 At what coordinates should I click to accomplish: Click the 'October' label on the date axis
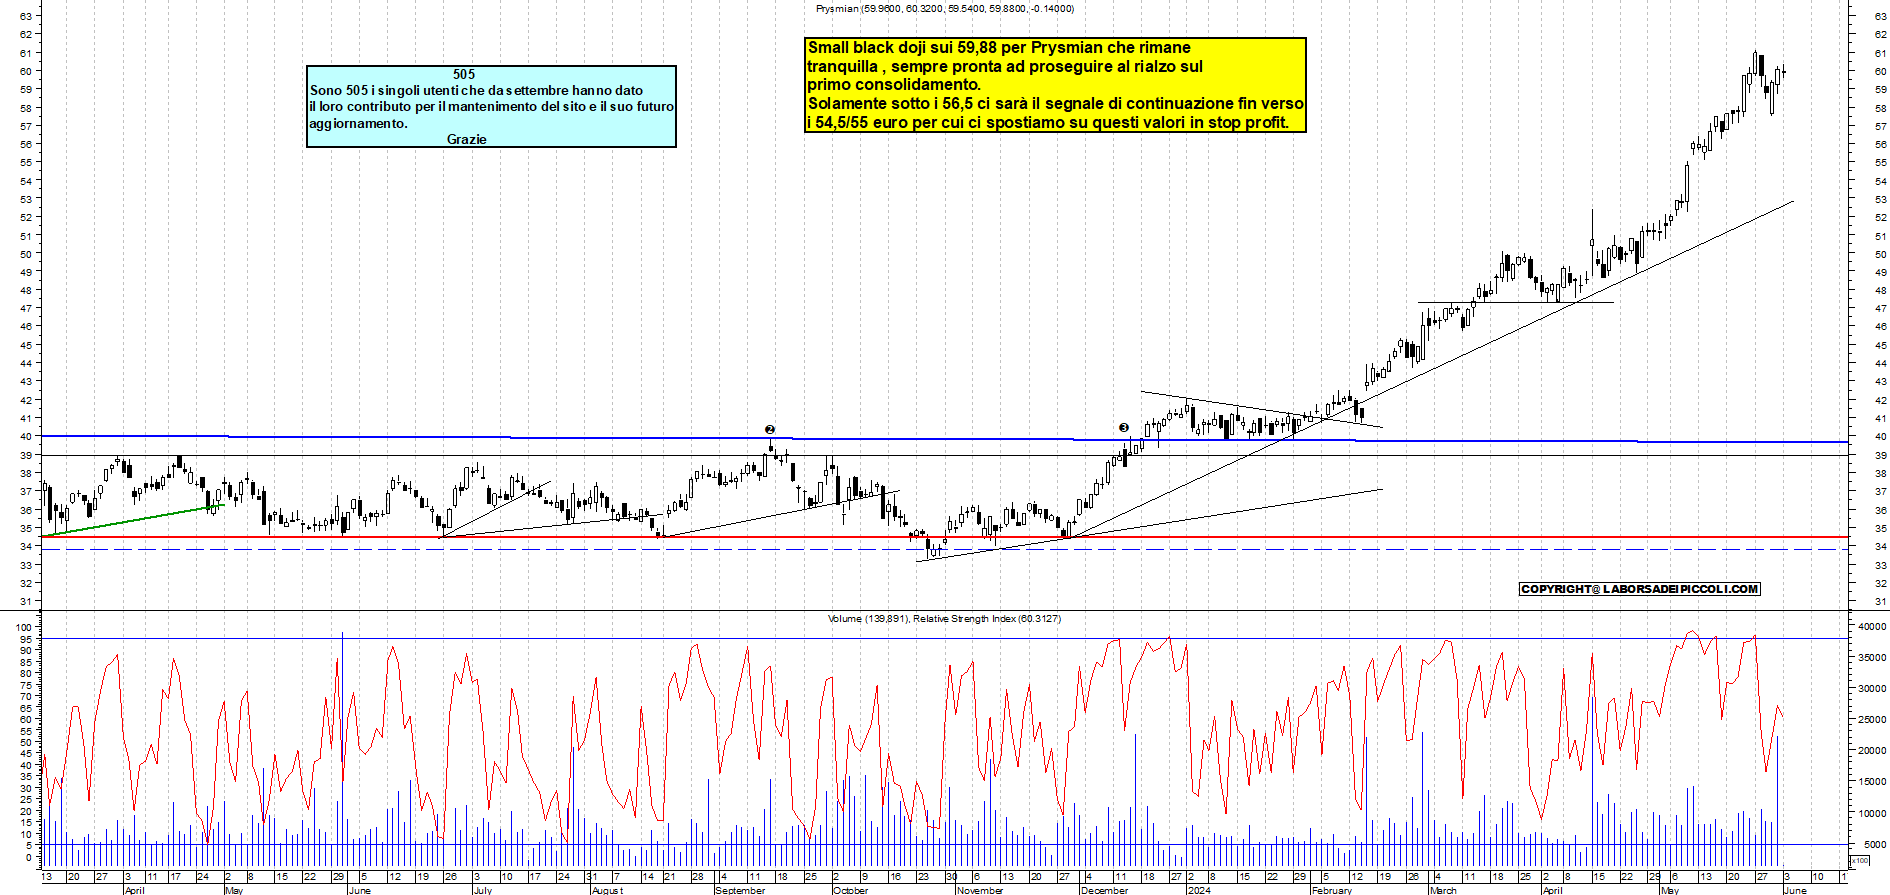click(851, 890)
